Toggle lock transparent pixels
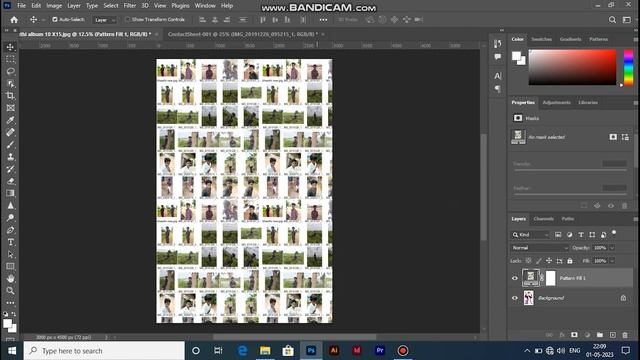The image size is (640, 360). pos(529,261)
